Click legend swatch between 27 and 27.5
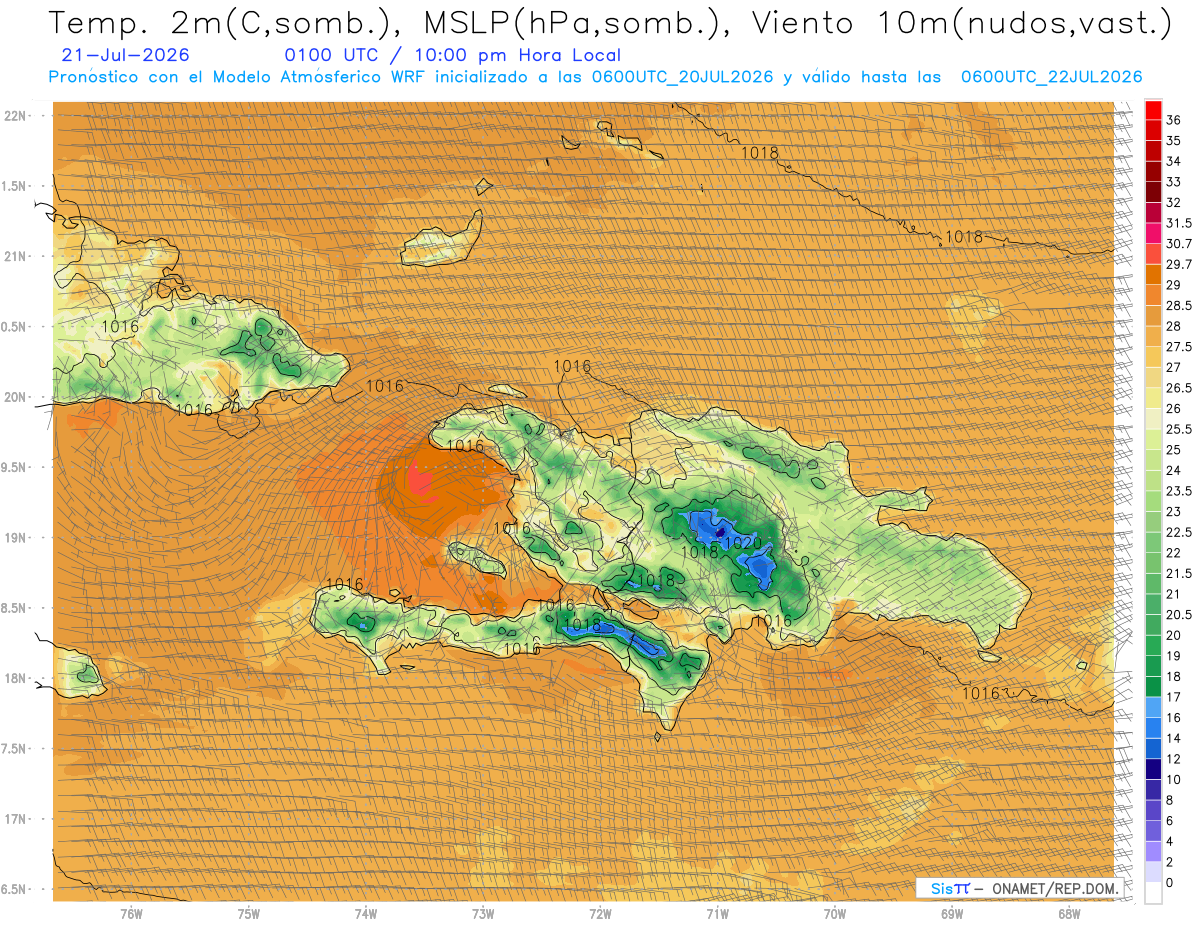 click(x=1153, y=356)
